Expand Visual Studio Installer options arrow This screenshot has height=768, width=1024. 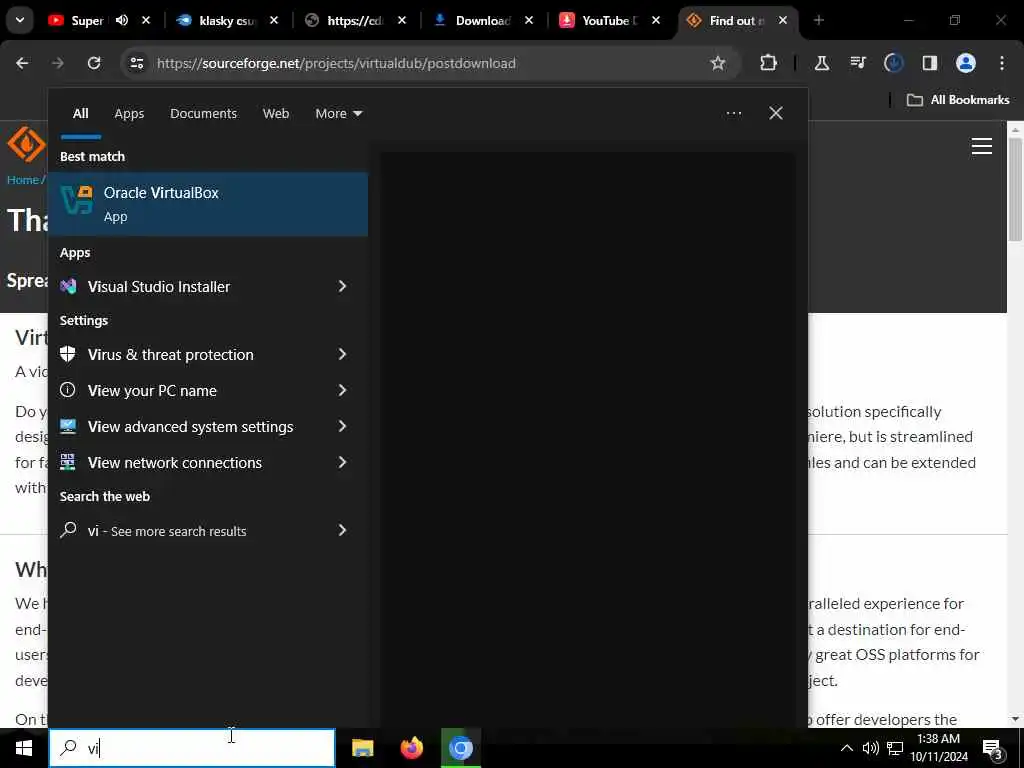point(342,286)
